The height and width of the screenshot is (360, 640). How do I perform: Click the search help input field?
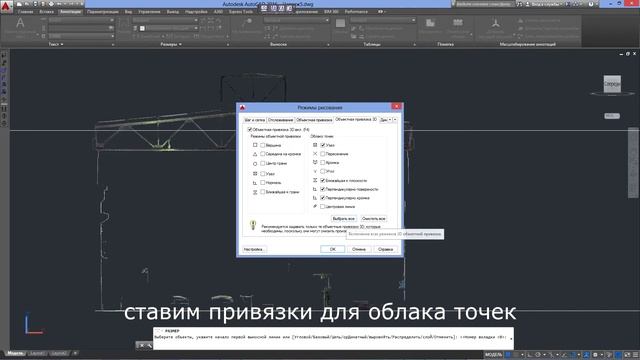484,4
